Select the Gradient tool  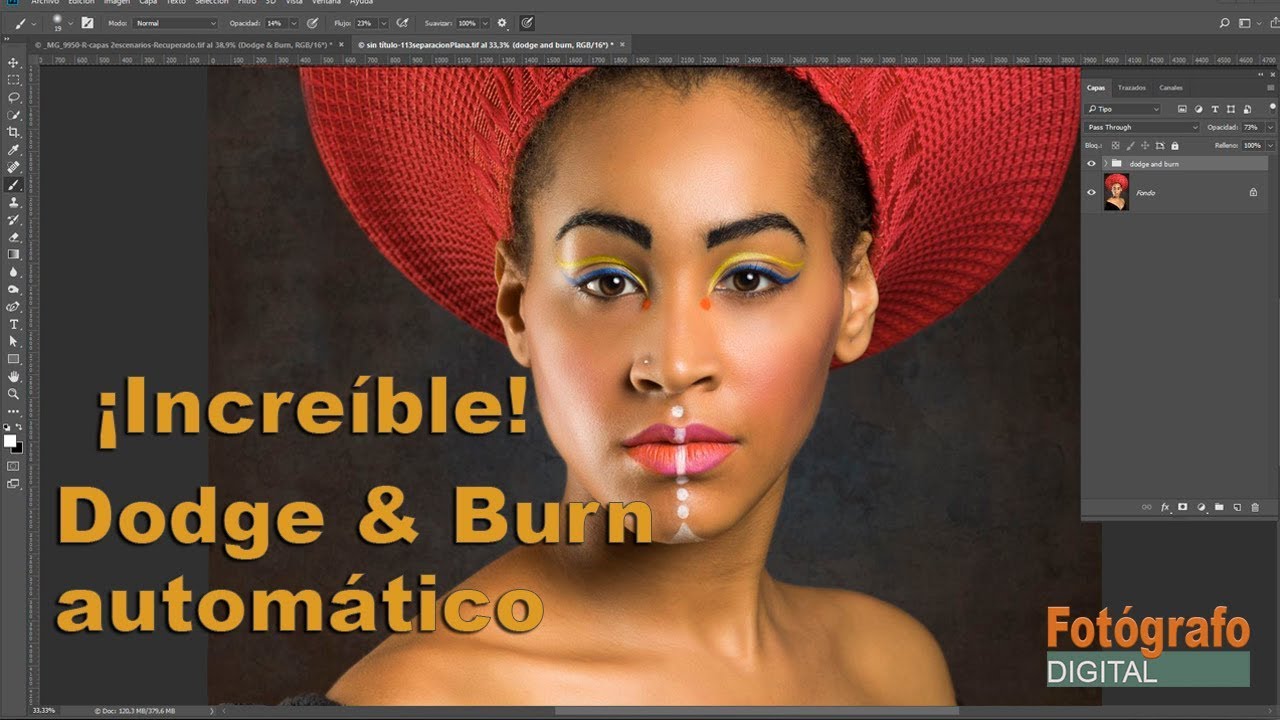[x=14, y=254]
